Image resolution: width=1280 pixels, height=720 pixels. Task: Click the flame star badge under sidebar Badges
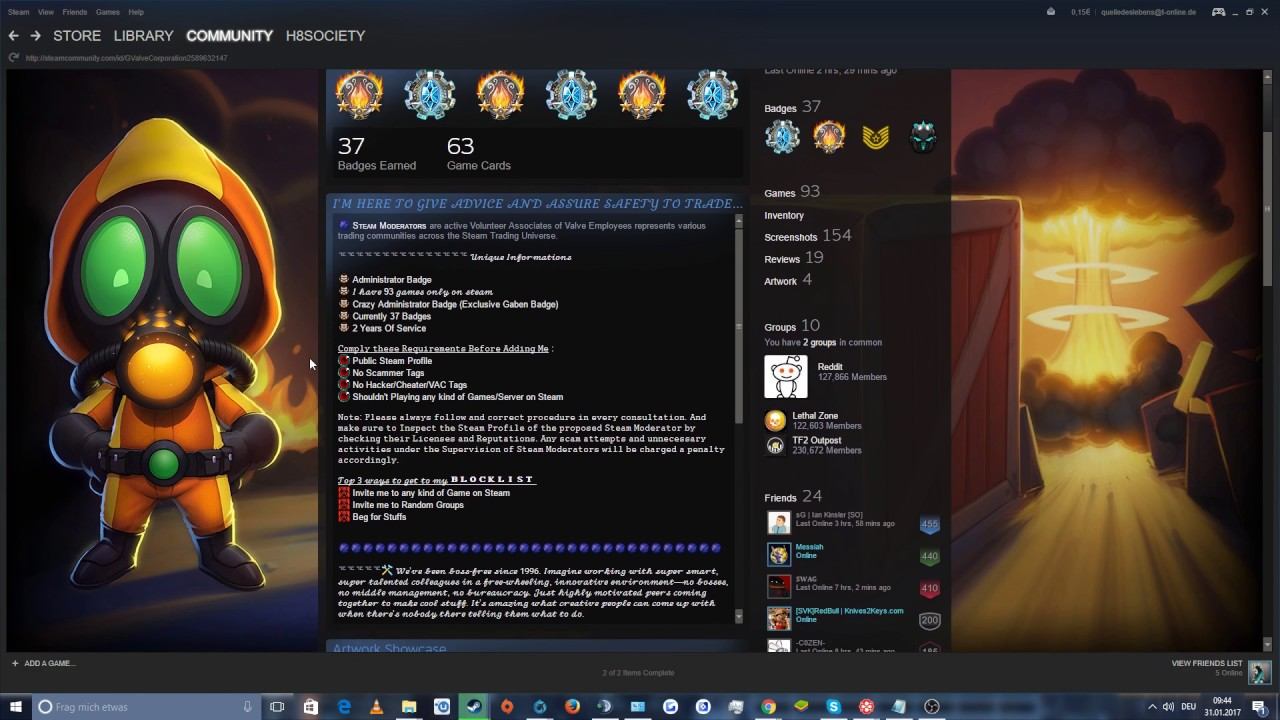tap(829, 137)
